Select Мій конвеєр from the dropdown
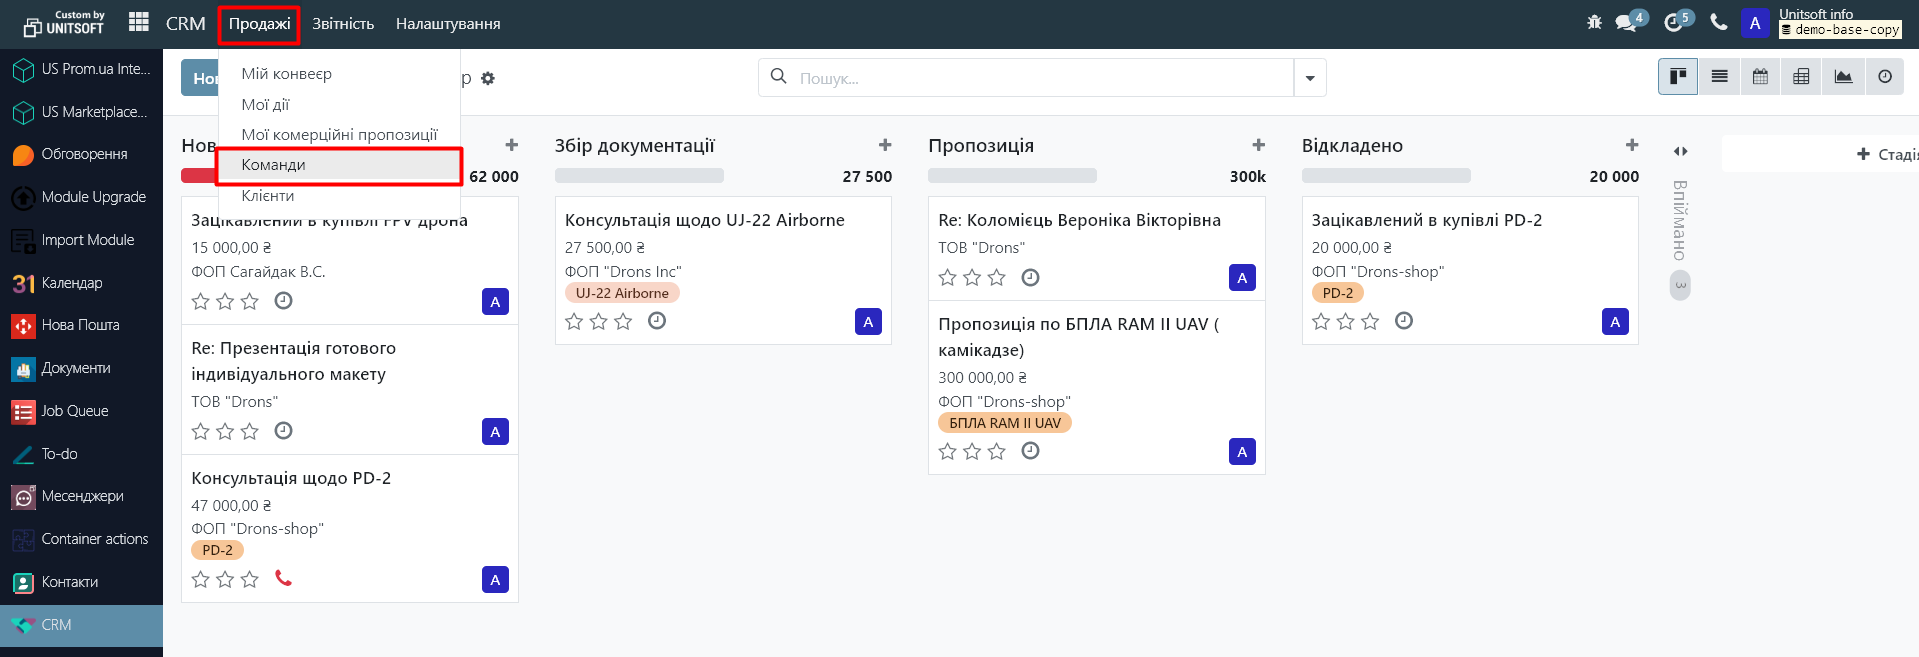This screenshot has height=657, width=1919. pyautogui.click(x=339, y=74)
